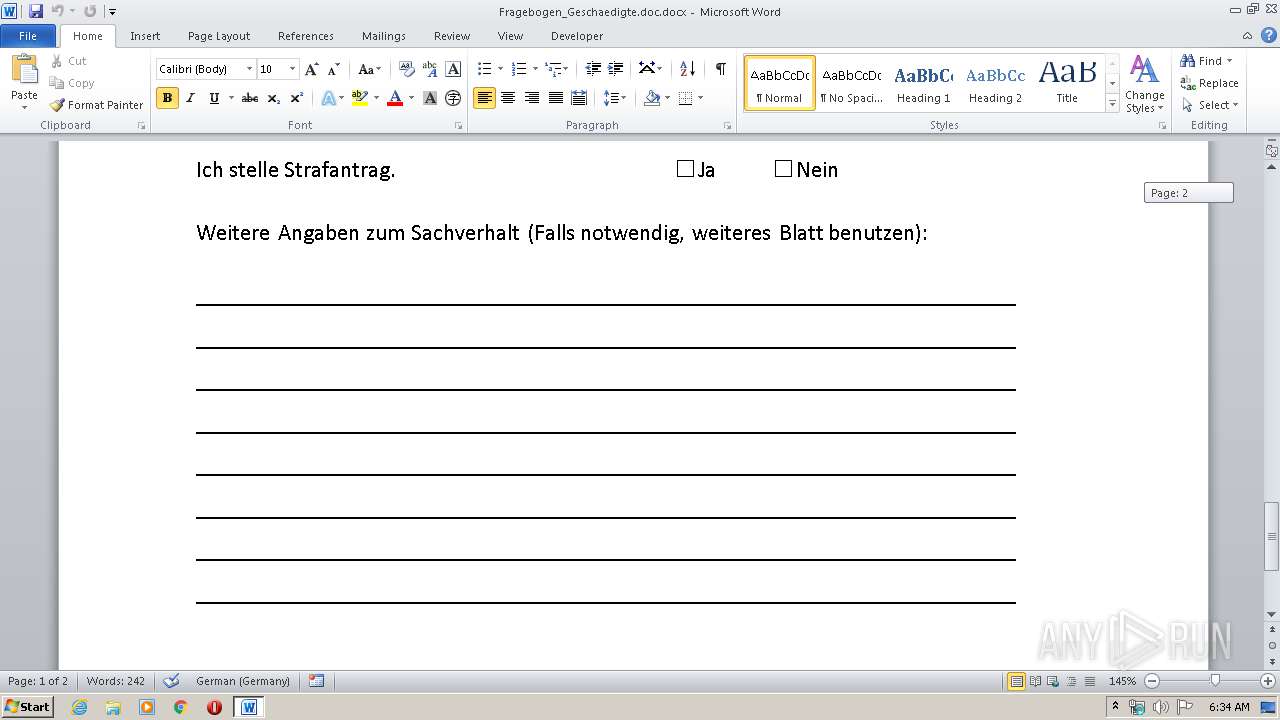Apply Distributed alignment
This screenshot has height=720, width=1280.
coord(579,98)
